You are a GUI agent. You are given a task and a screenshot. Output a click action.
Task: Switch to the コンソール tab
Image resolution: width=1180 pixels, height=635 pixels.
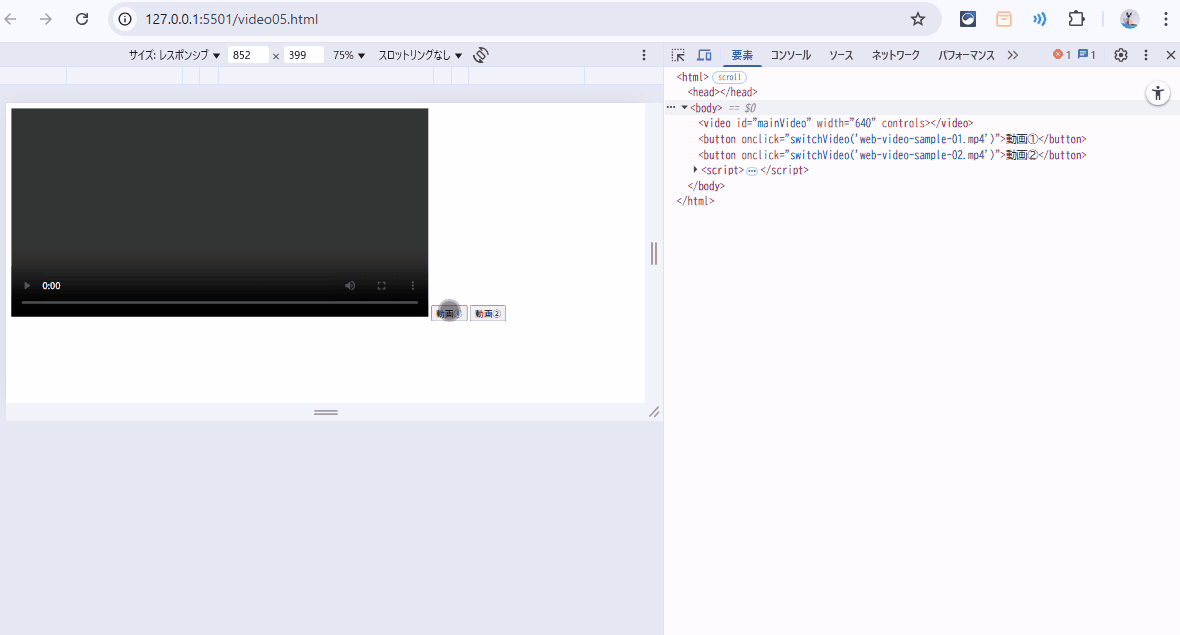[790, 56]
